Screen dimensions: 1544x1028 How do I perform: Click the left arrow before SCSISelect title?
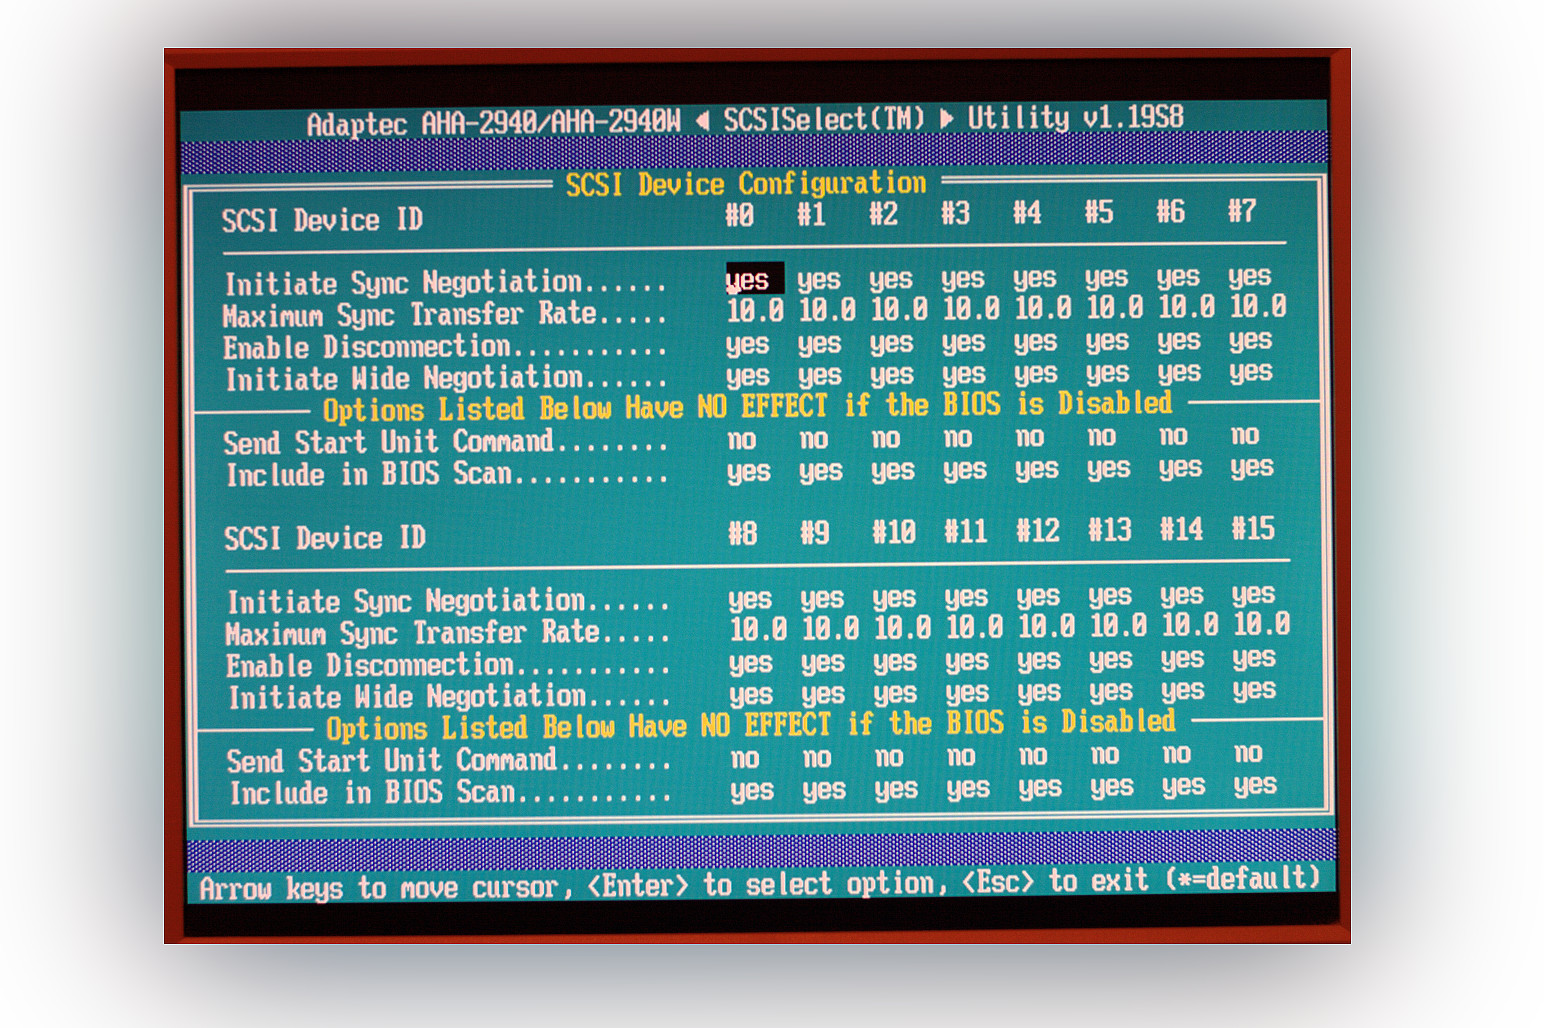tap(702, 121)
